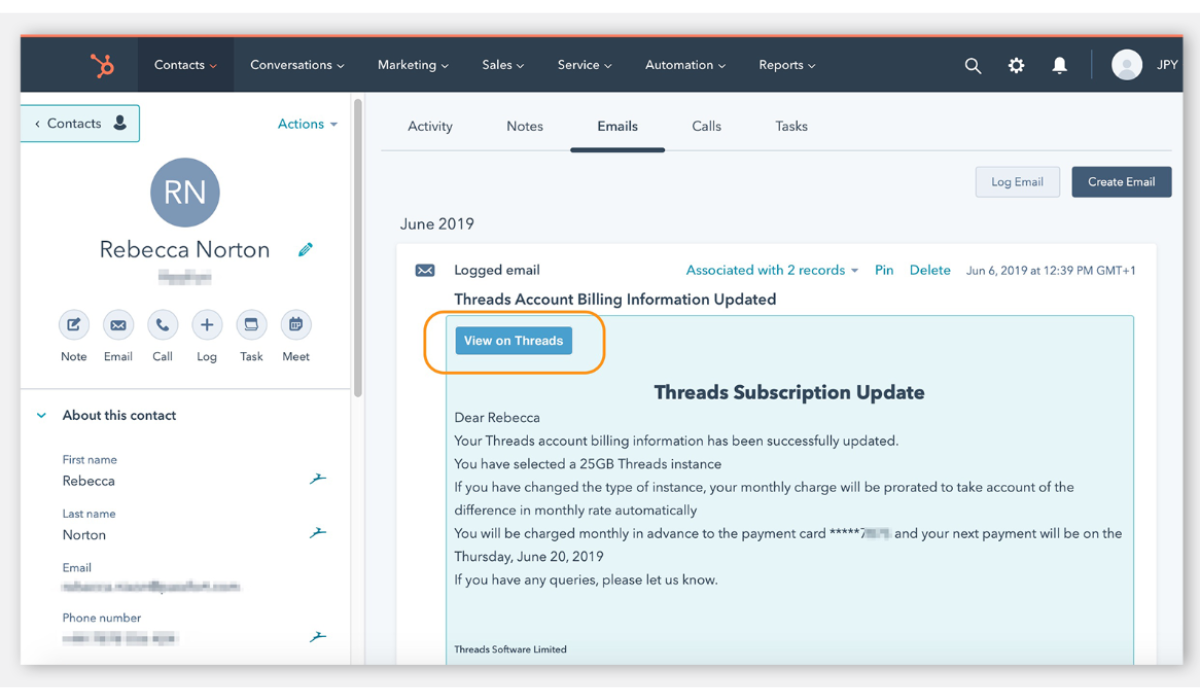Edit Rebecca Norton's name with pencil icon
The height and width of the screenshot is (700, 1200).
[306, 249]
